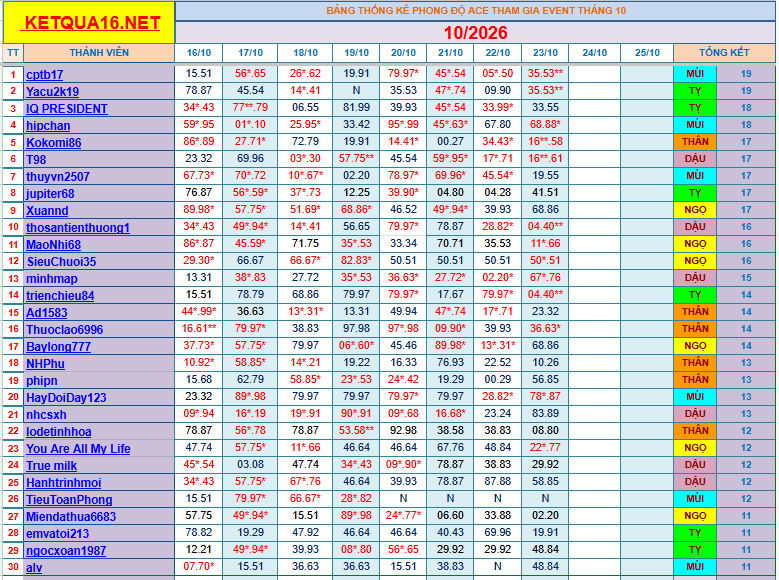The width and height of the screenshot is (779, 580).
Task: Click the 23/10 column header
Action: click(x=545, y=53)
